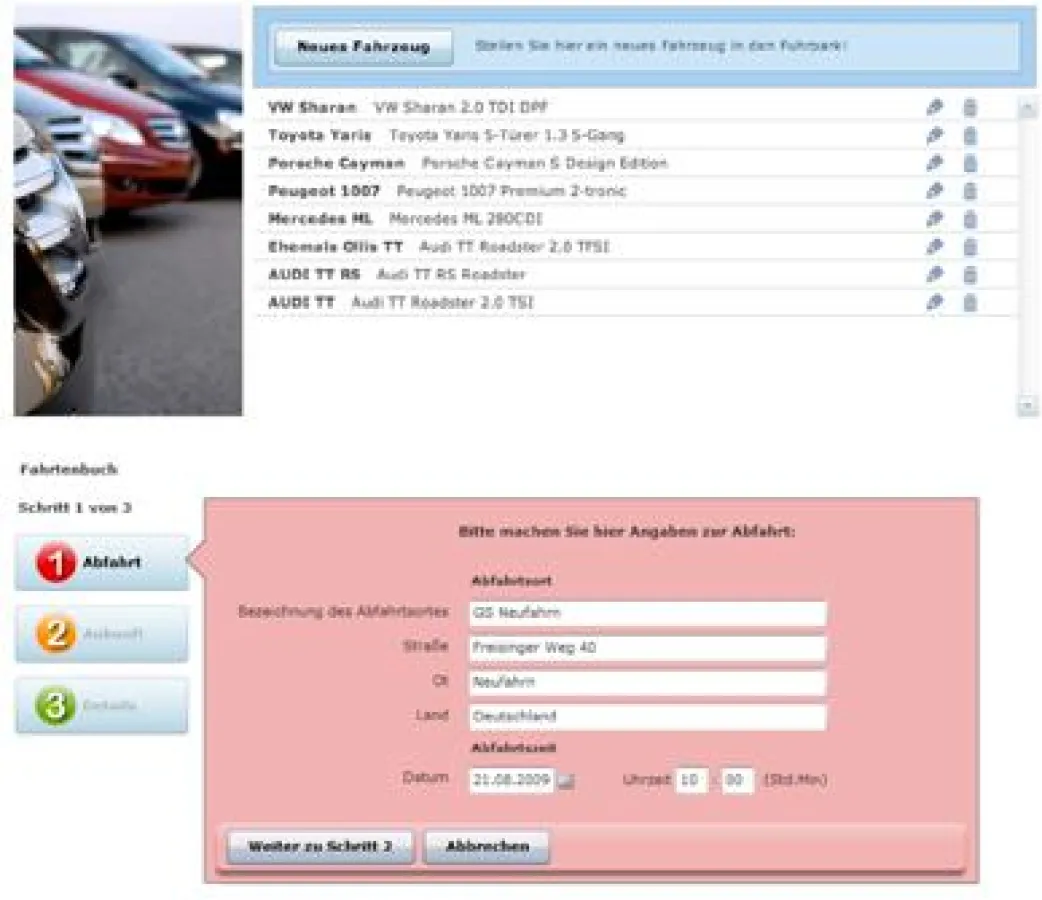
Task: Select step 1 Abfahrt
Action: pyautogui.click(x=100, y=562)
